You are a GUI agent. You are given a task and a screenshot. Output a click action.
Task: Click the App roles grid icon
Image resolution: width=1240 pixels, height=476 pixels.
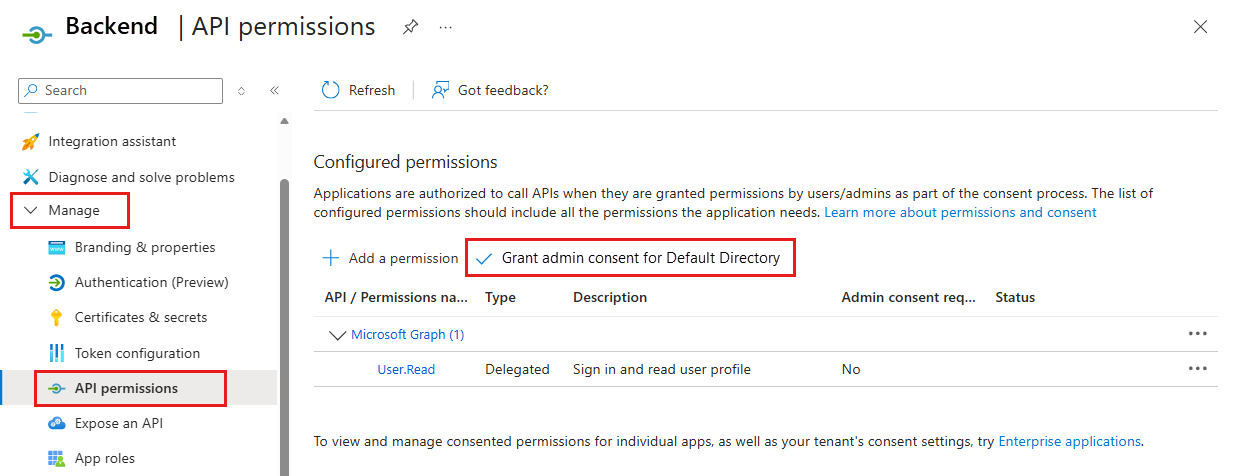tap(57, 458)
